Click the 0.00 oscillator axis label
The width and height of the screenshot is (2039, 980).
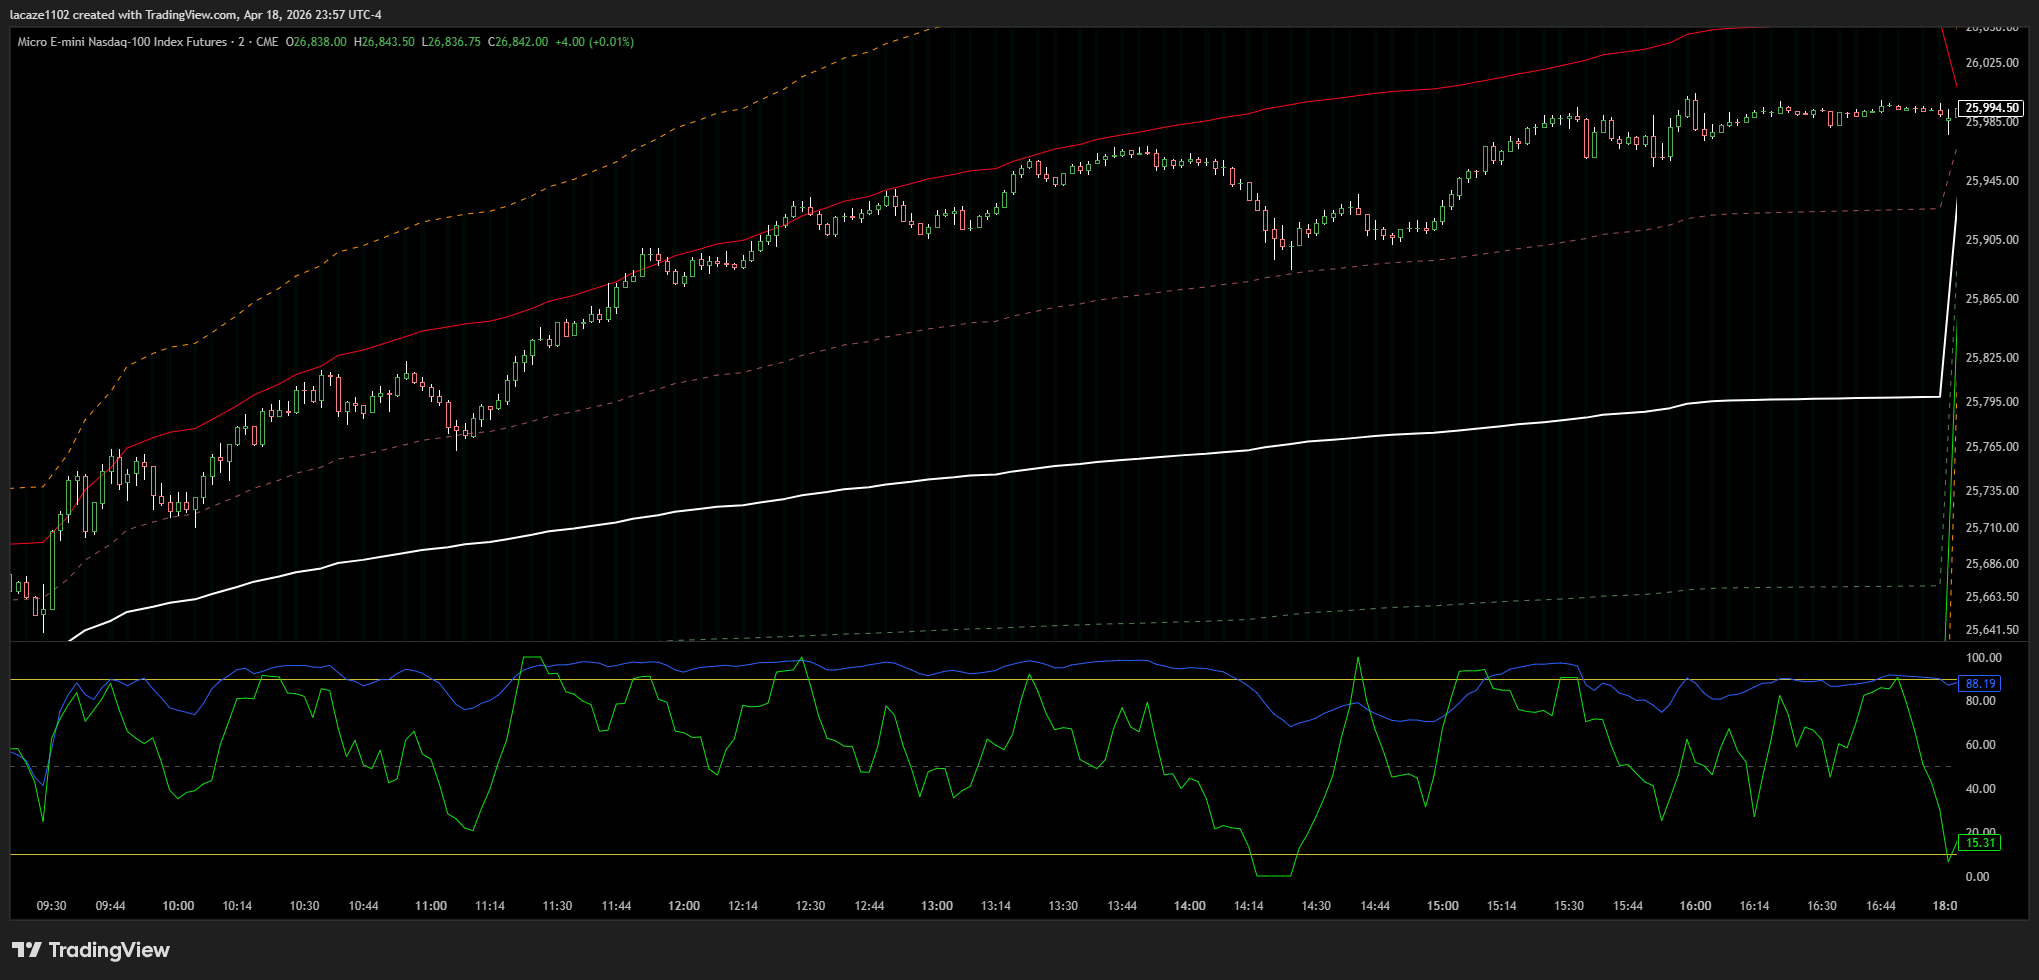coord(1978,877)
